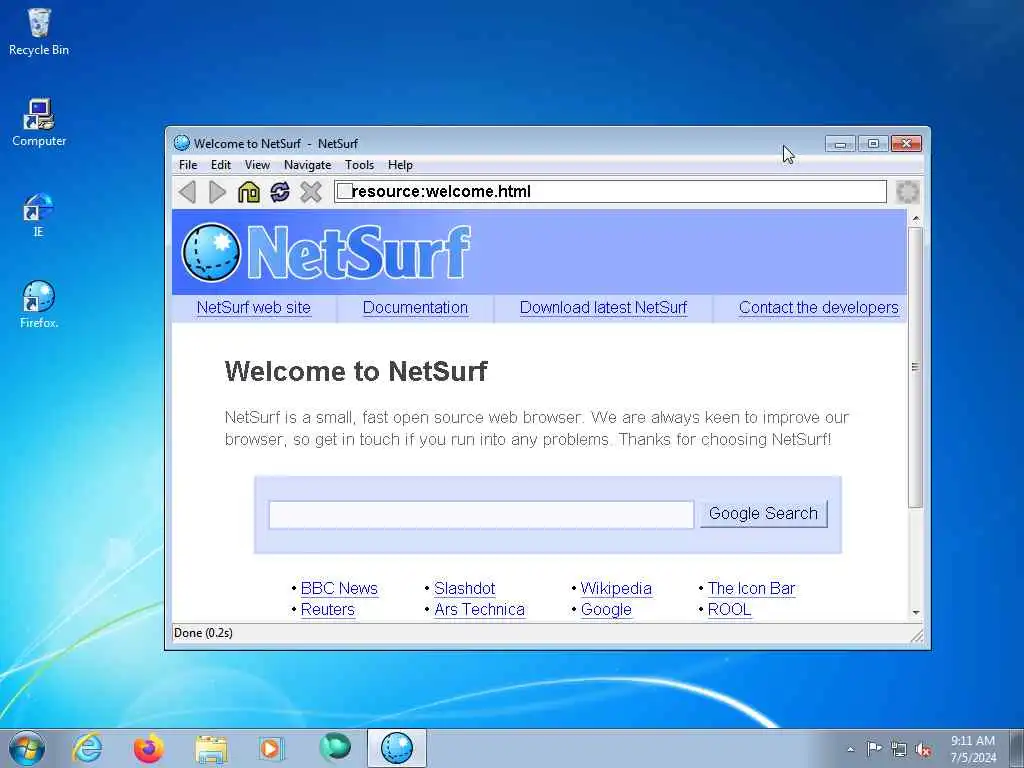Select the Firefox desktop shortcut
Image resolution: width=1024 pixels, height=768 pixels.
(x=39, y=305)
